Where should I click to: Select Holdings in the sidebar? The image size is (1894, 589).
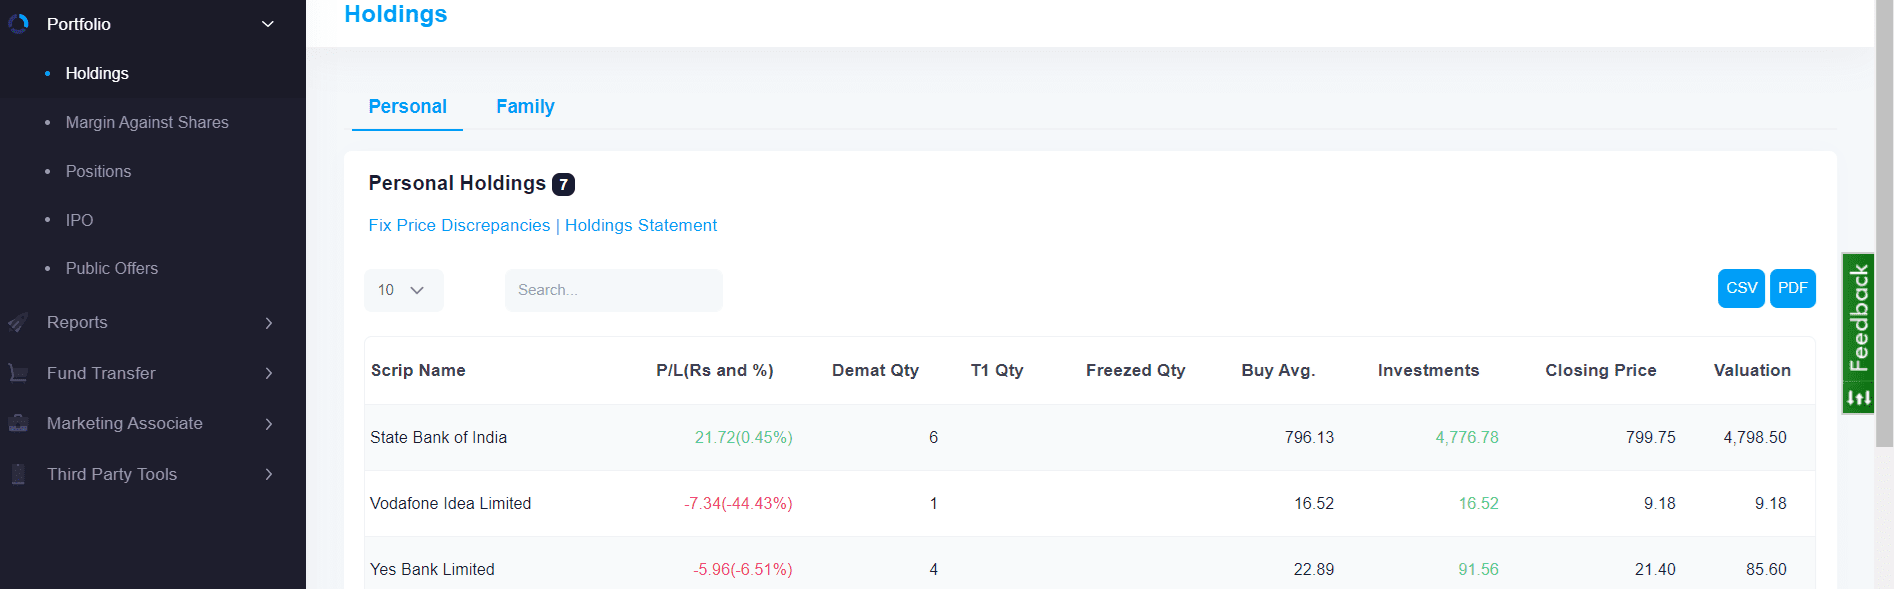coord(97,73)
